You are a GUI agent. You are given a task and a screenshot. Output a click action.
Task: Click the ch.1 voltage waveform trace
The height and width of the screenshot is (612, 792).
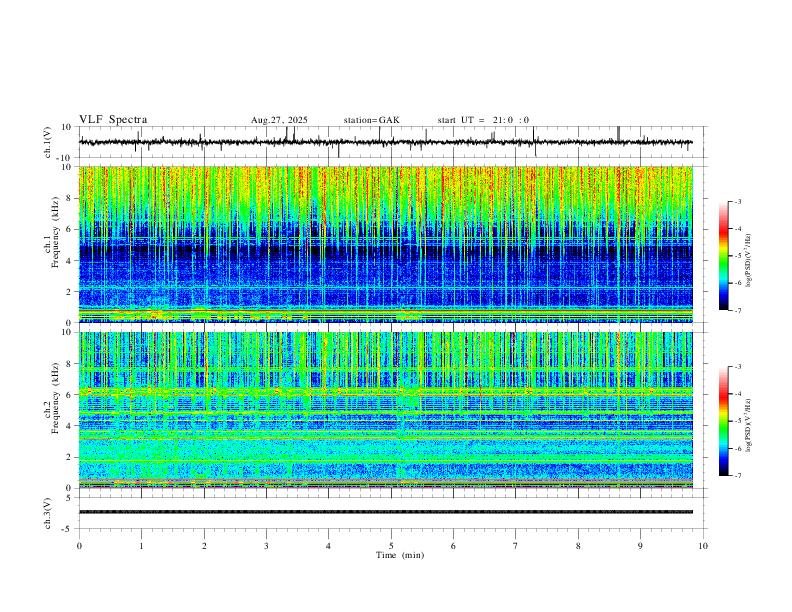pyautogui.click(x=386, y=142)
